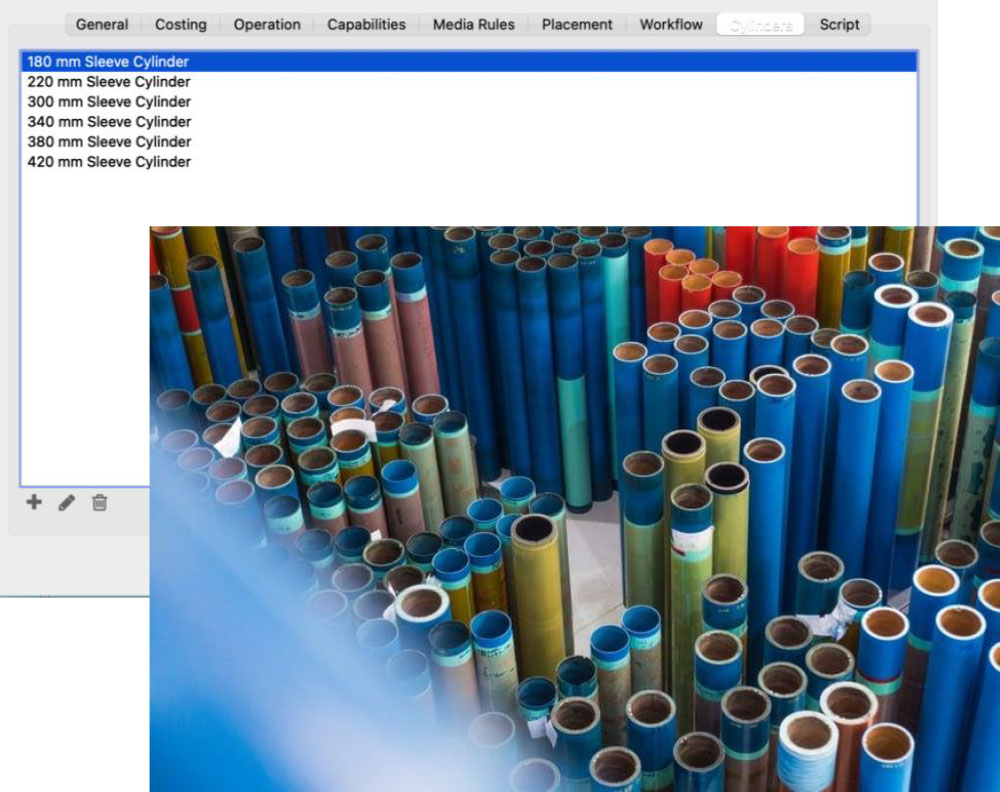Switch to the Costing tab
This screenshot has height=792, width=1000.
click(x=181, y=24)
